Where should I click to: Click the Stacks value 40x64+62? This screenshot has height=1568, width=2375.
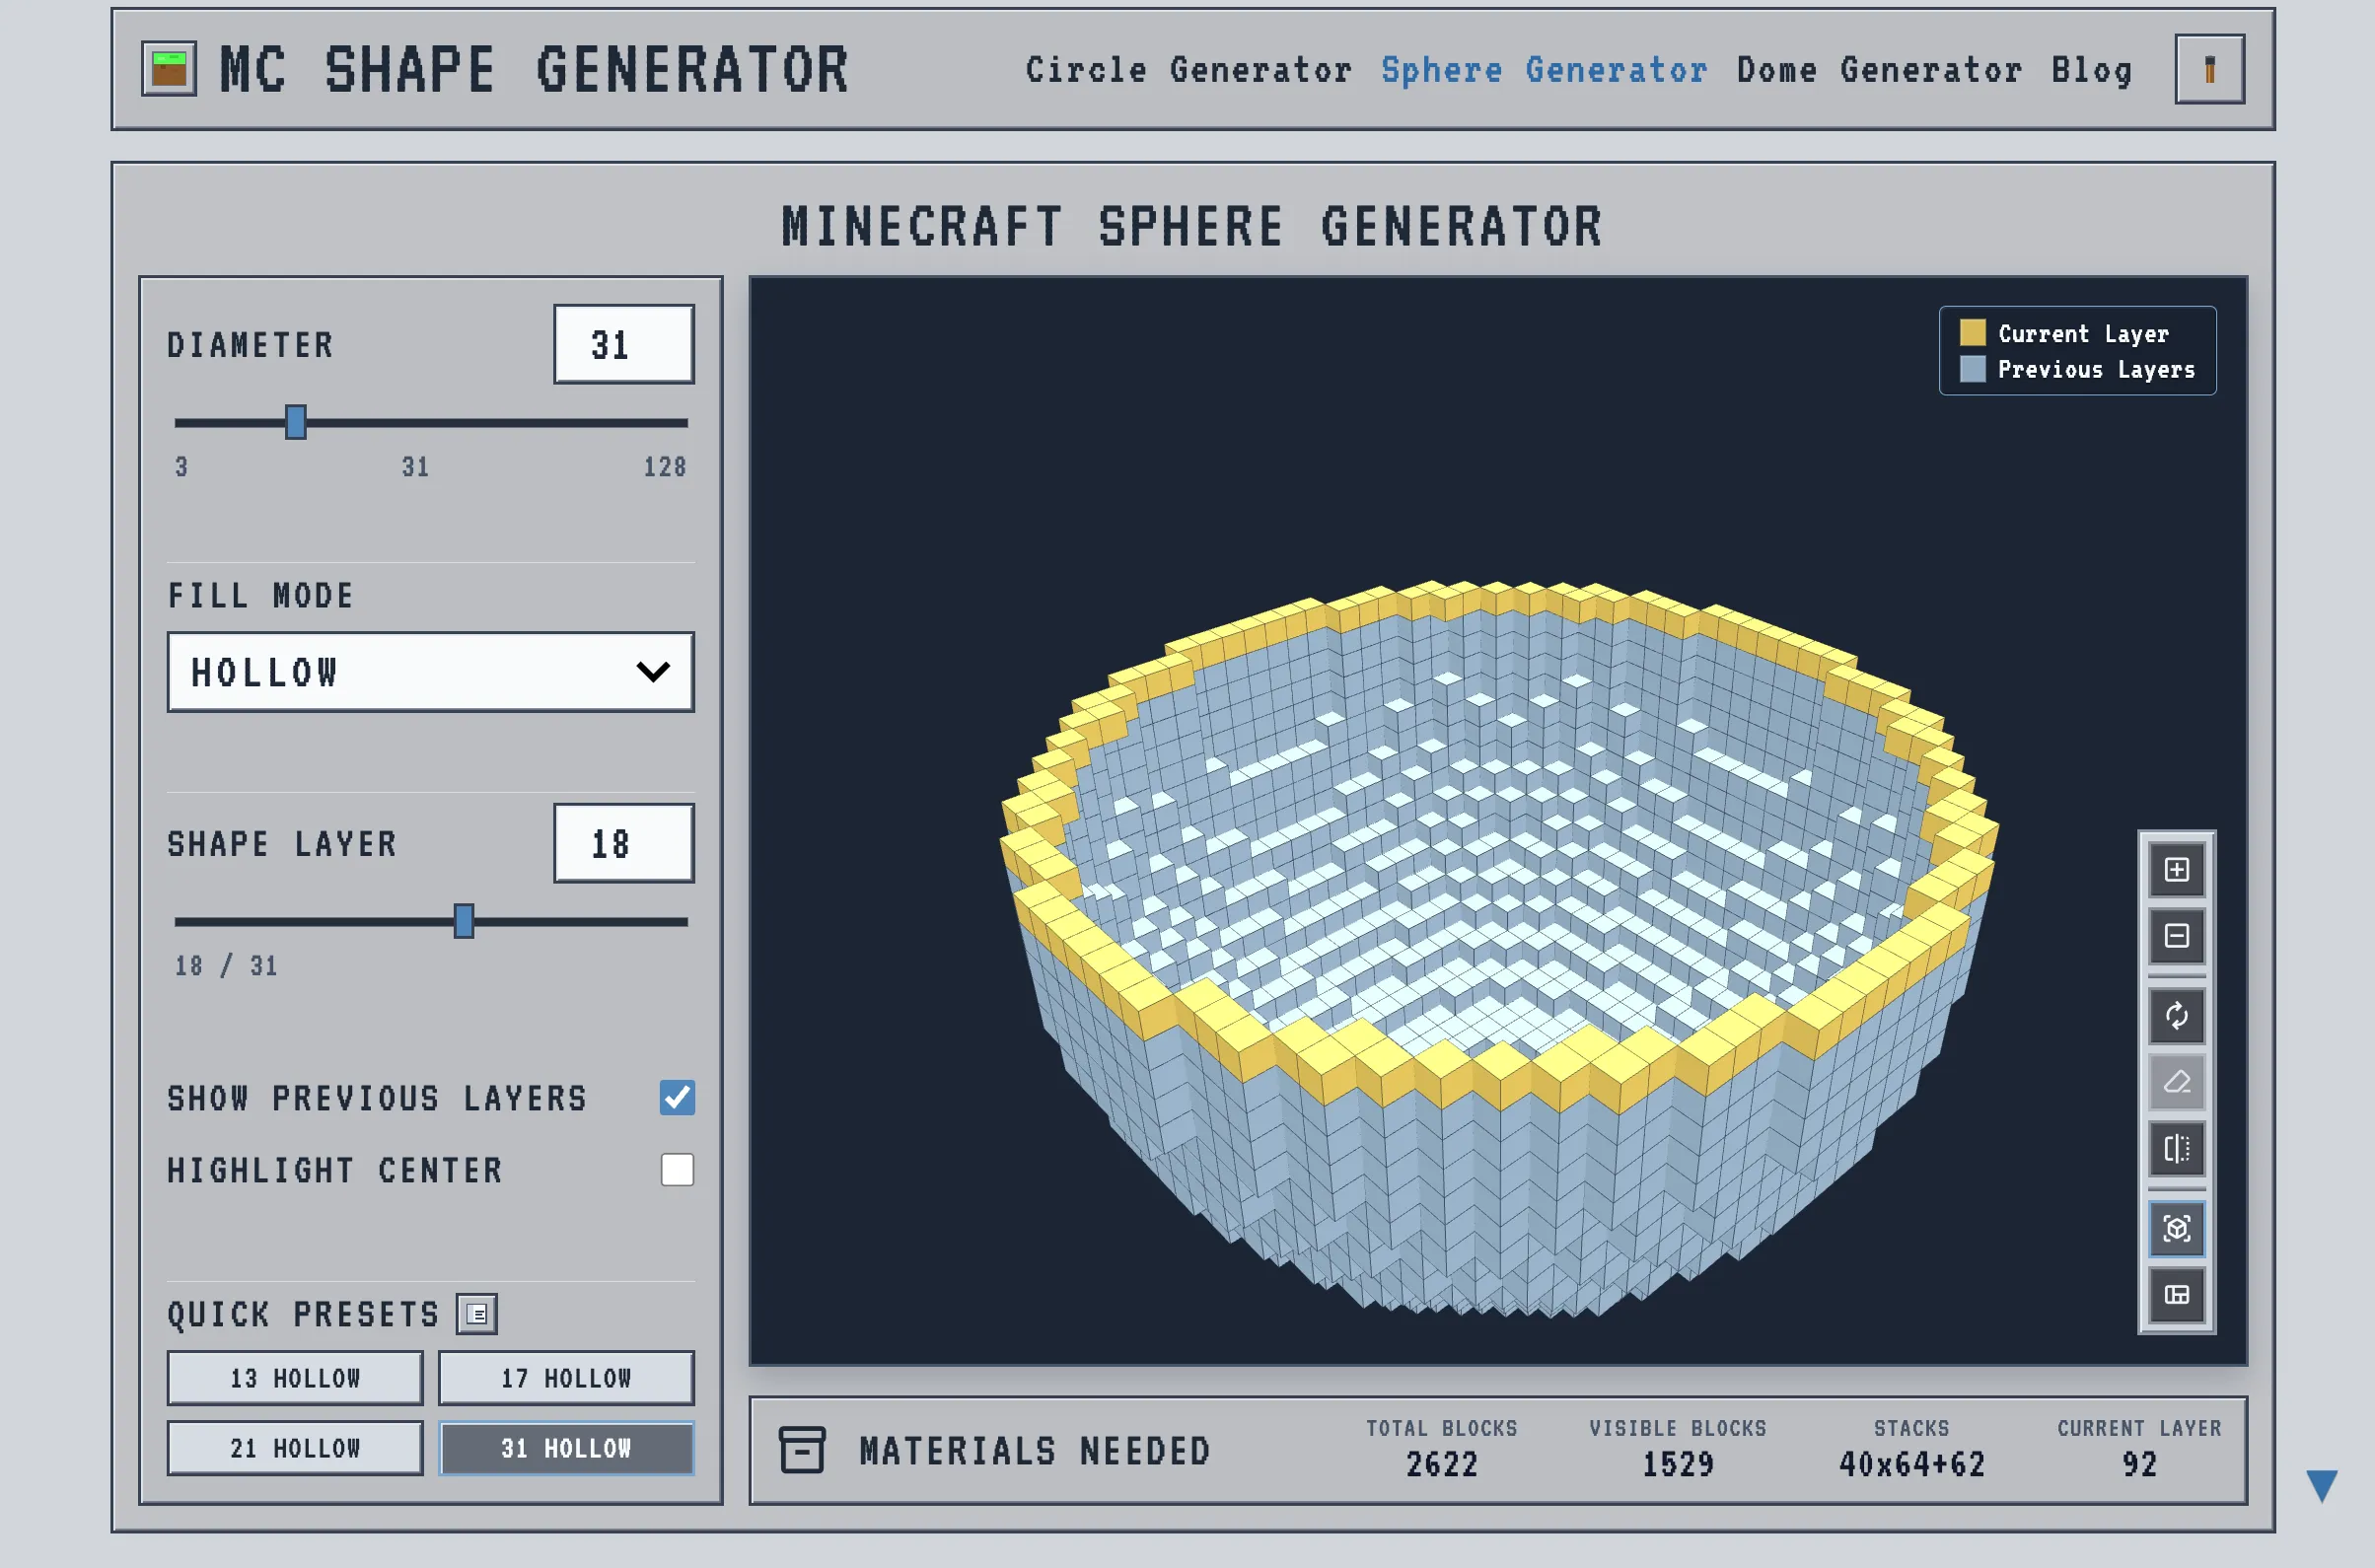coord(1911,1465)
